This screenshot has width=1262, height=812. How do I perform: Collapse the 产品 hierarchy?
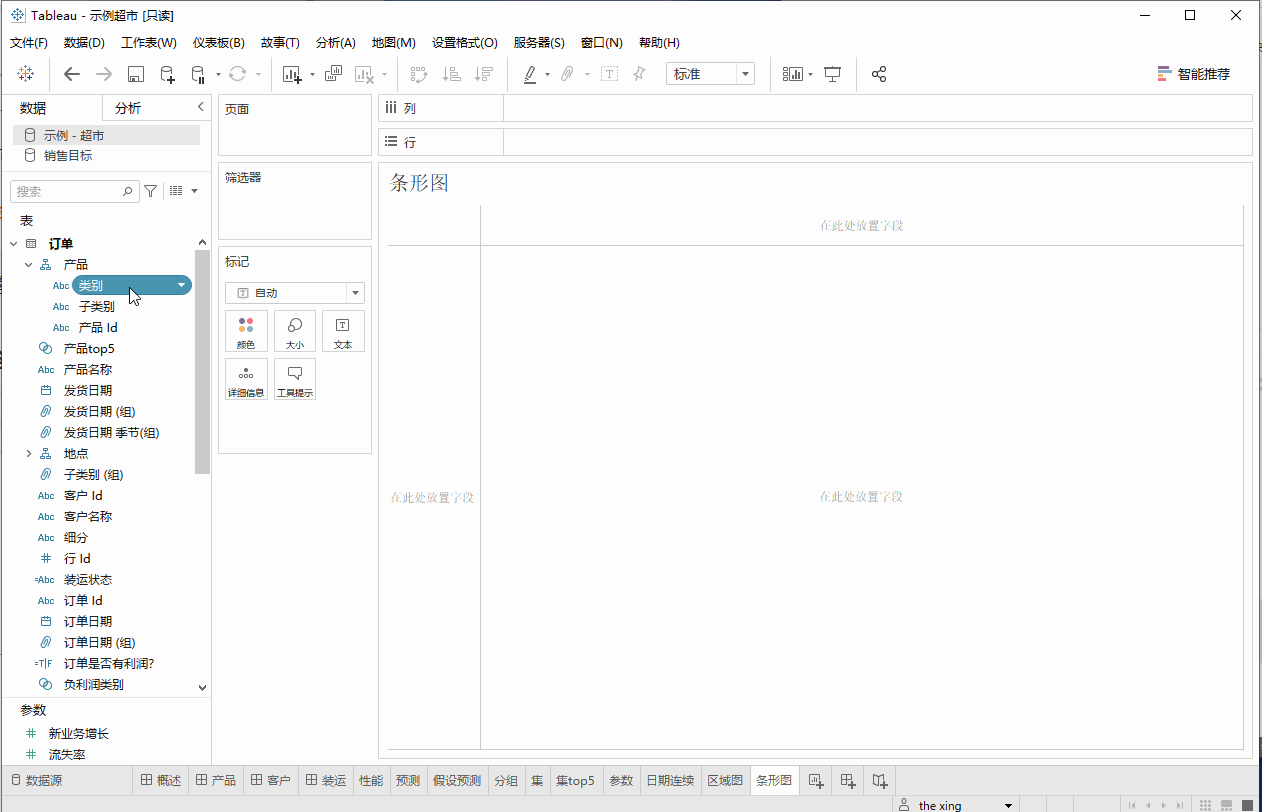pos(29,265)
